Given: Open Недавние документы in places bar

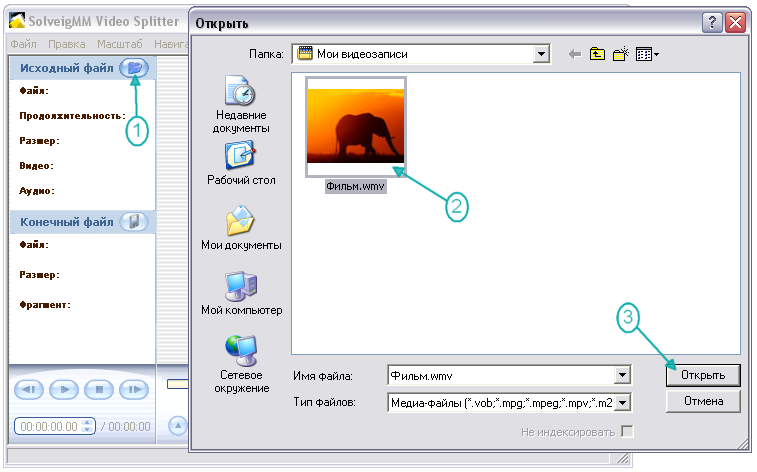Looking at the screenshot, I should tap(241, 105).
